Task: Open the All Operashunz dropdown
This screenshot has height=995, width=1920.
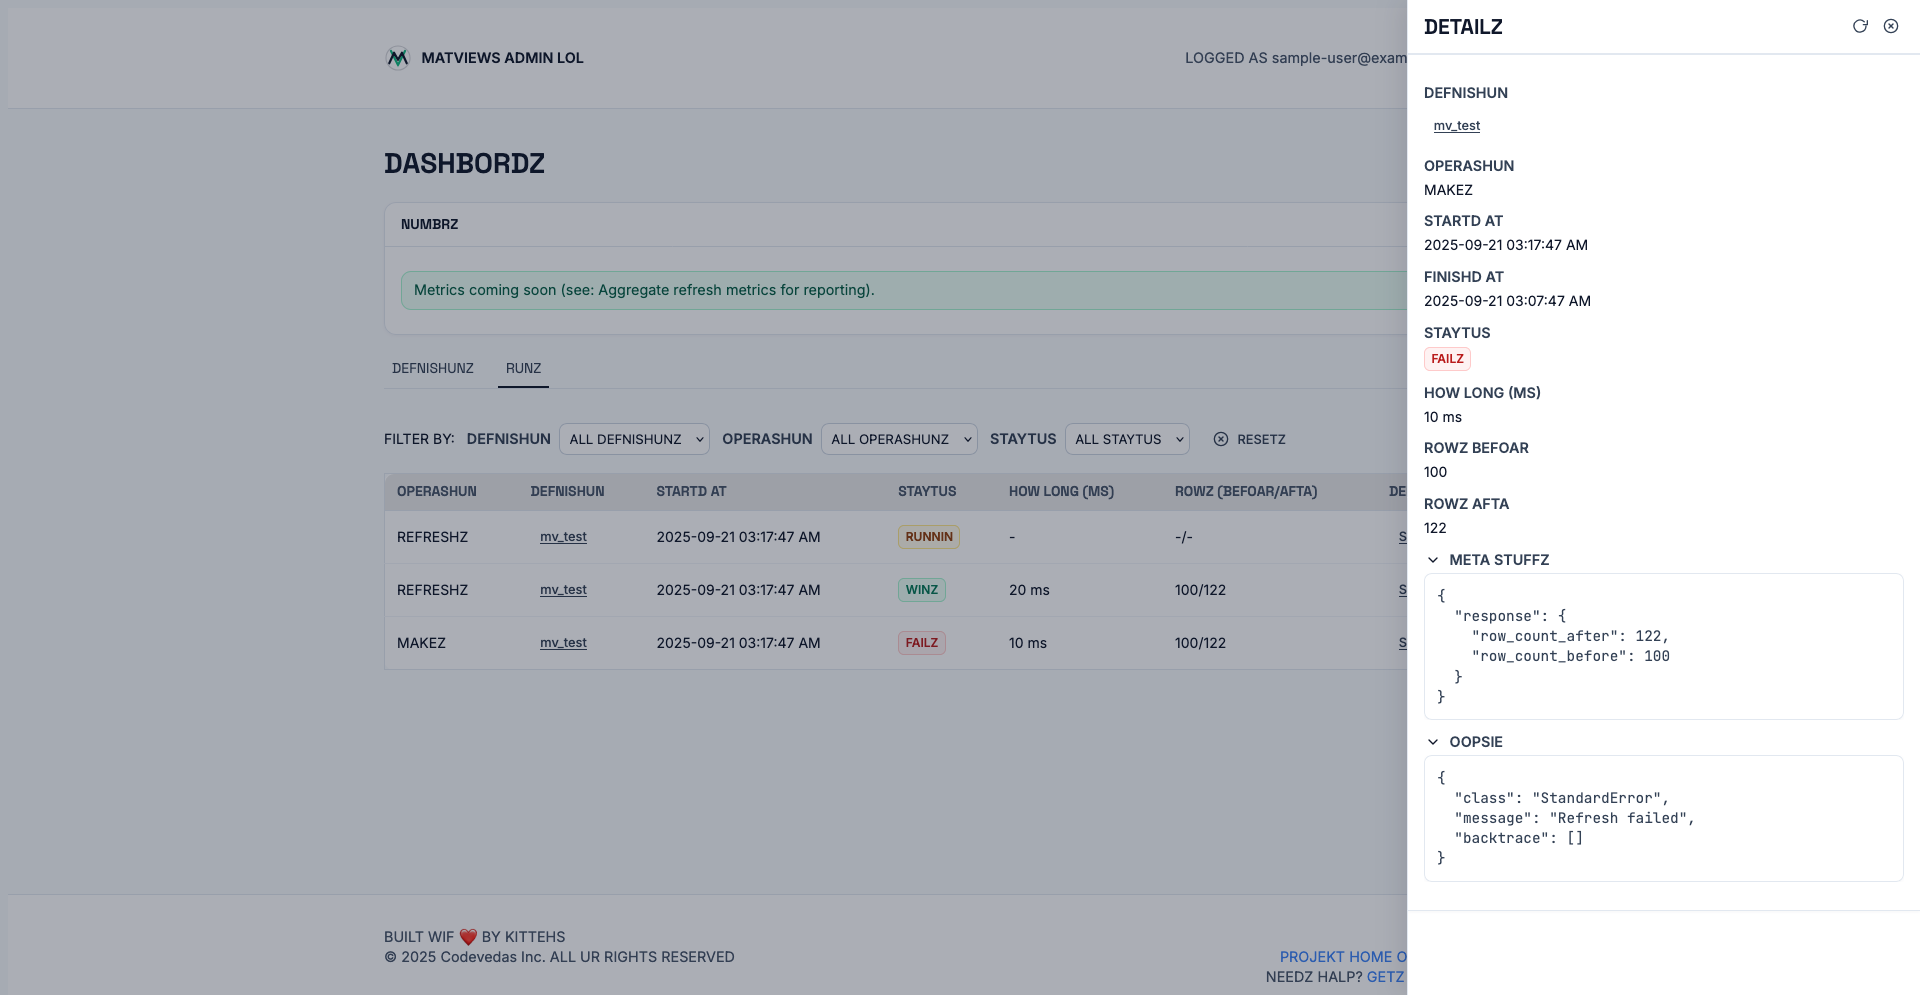Action: click(898, 439)
